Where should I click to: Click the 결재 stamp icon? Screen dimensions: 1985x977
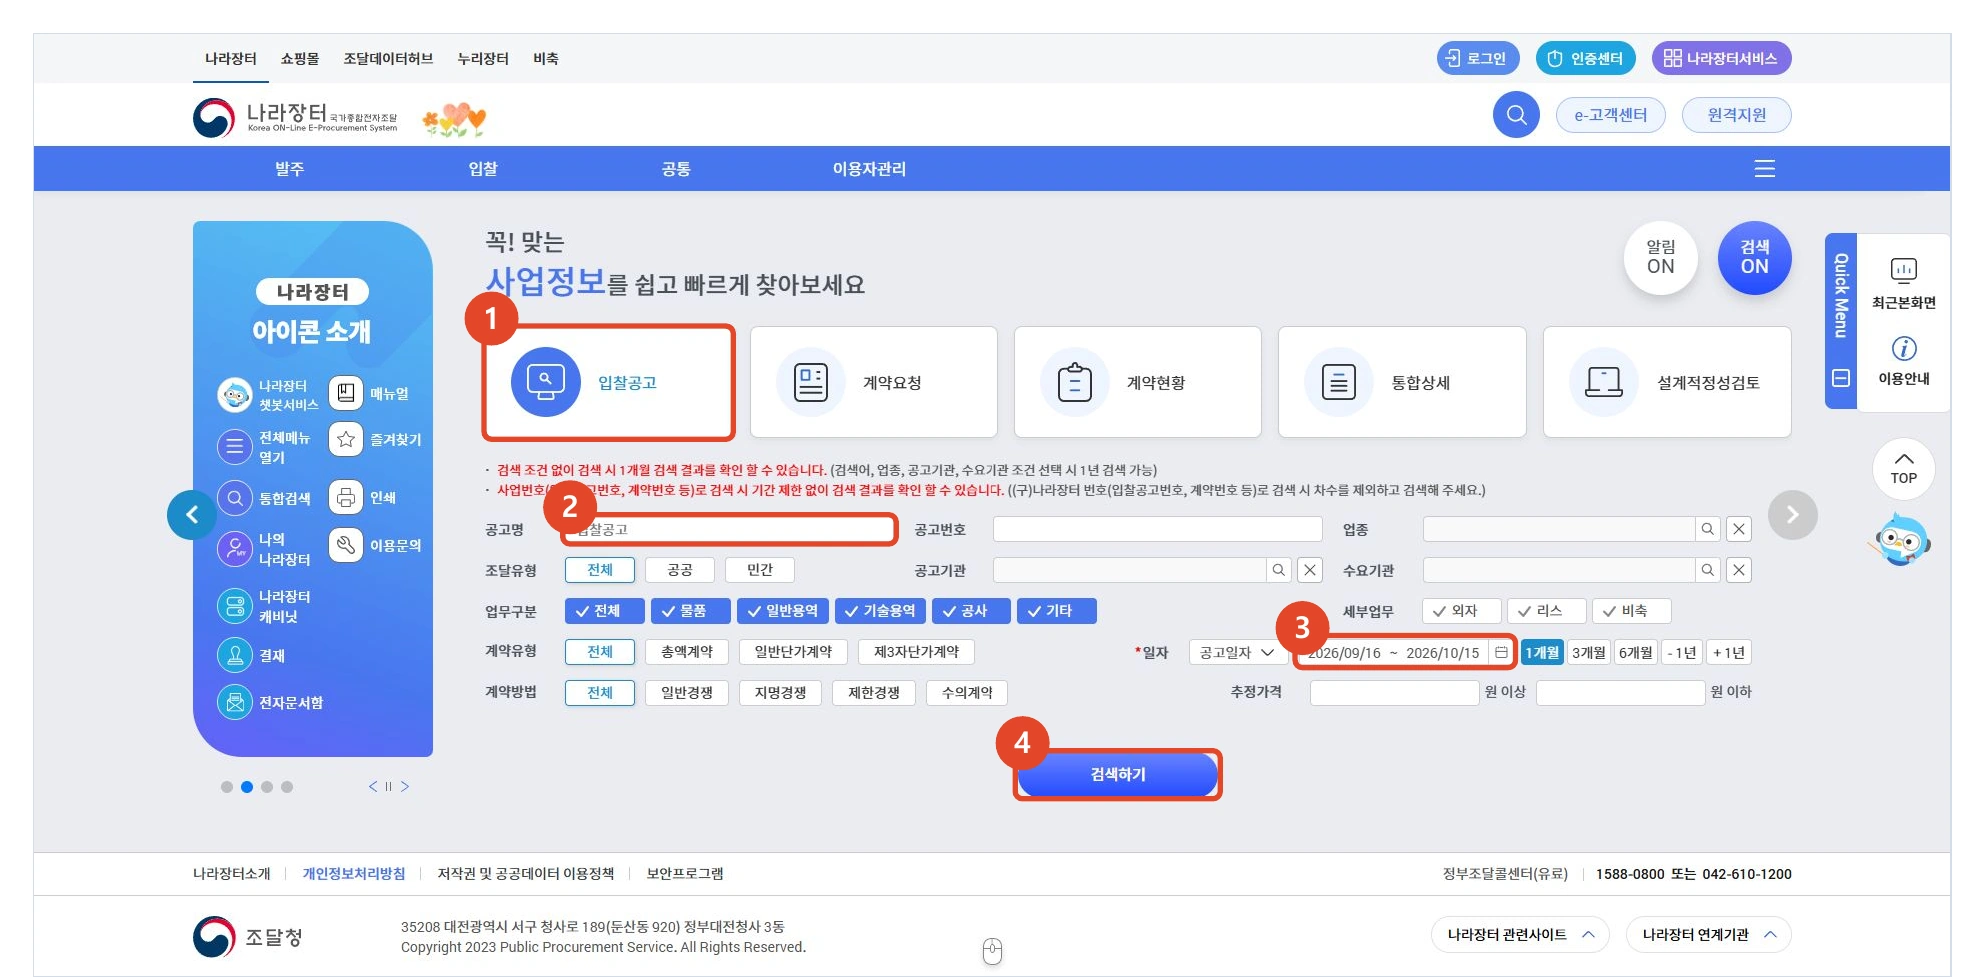[x=235, y=655]
